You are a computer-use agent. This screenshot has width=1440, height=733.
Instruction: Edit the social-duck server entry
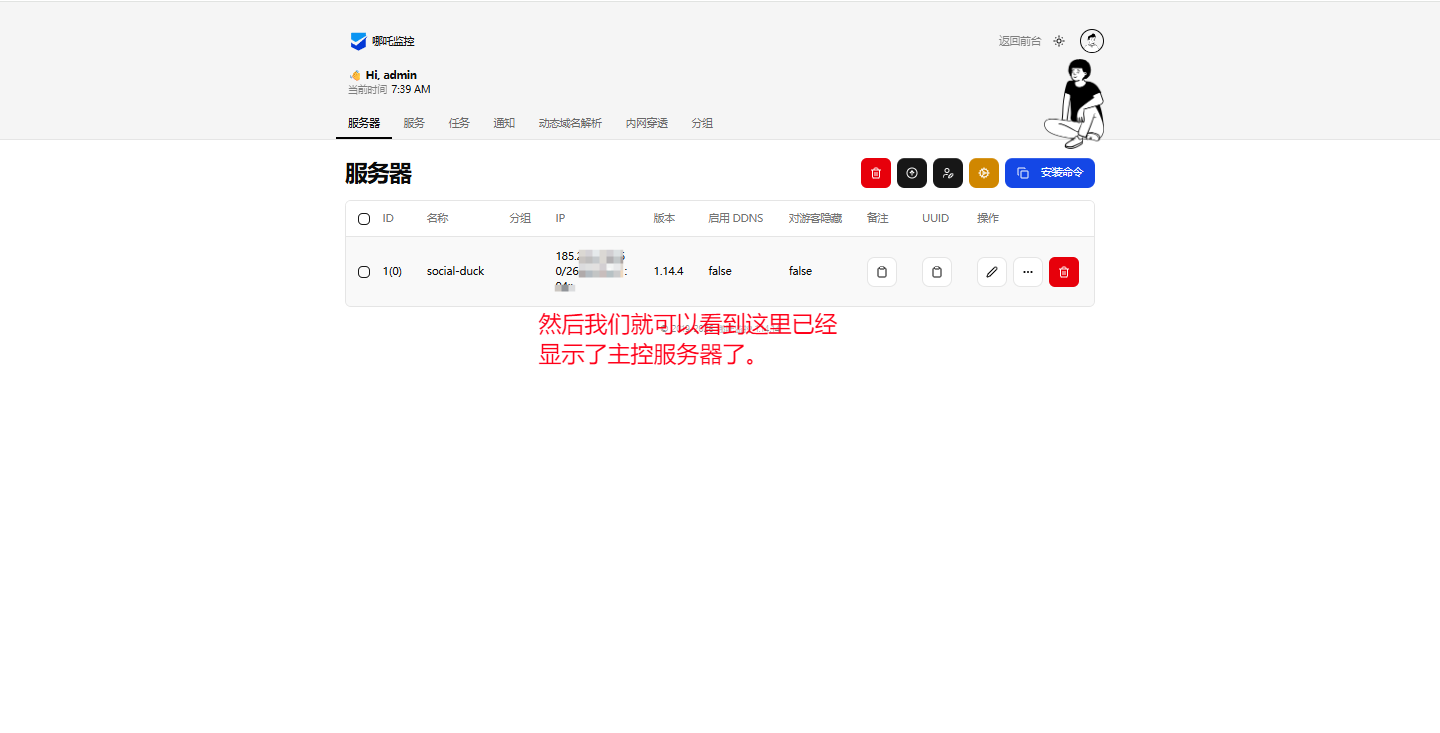991,272
